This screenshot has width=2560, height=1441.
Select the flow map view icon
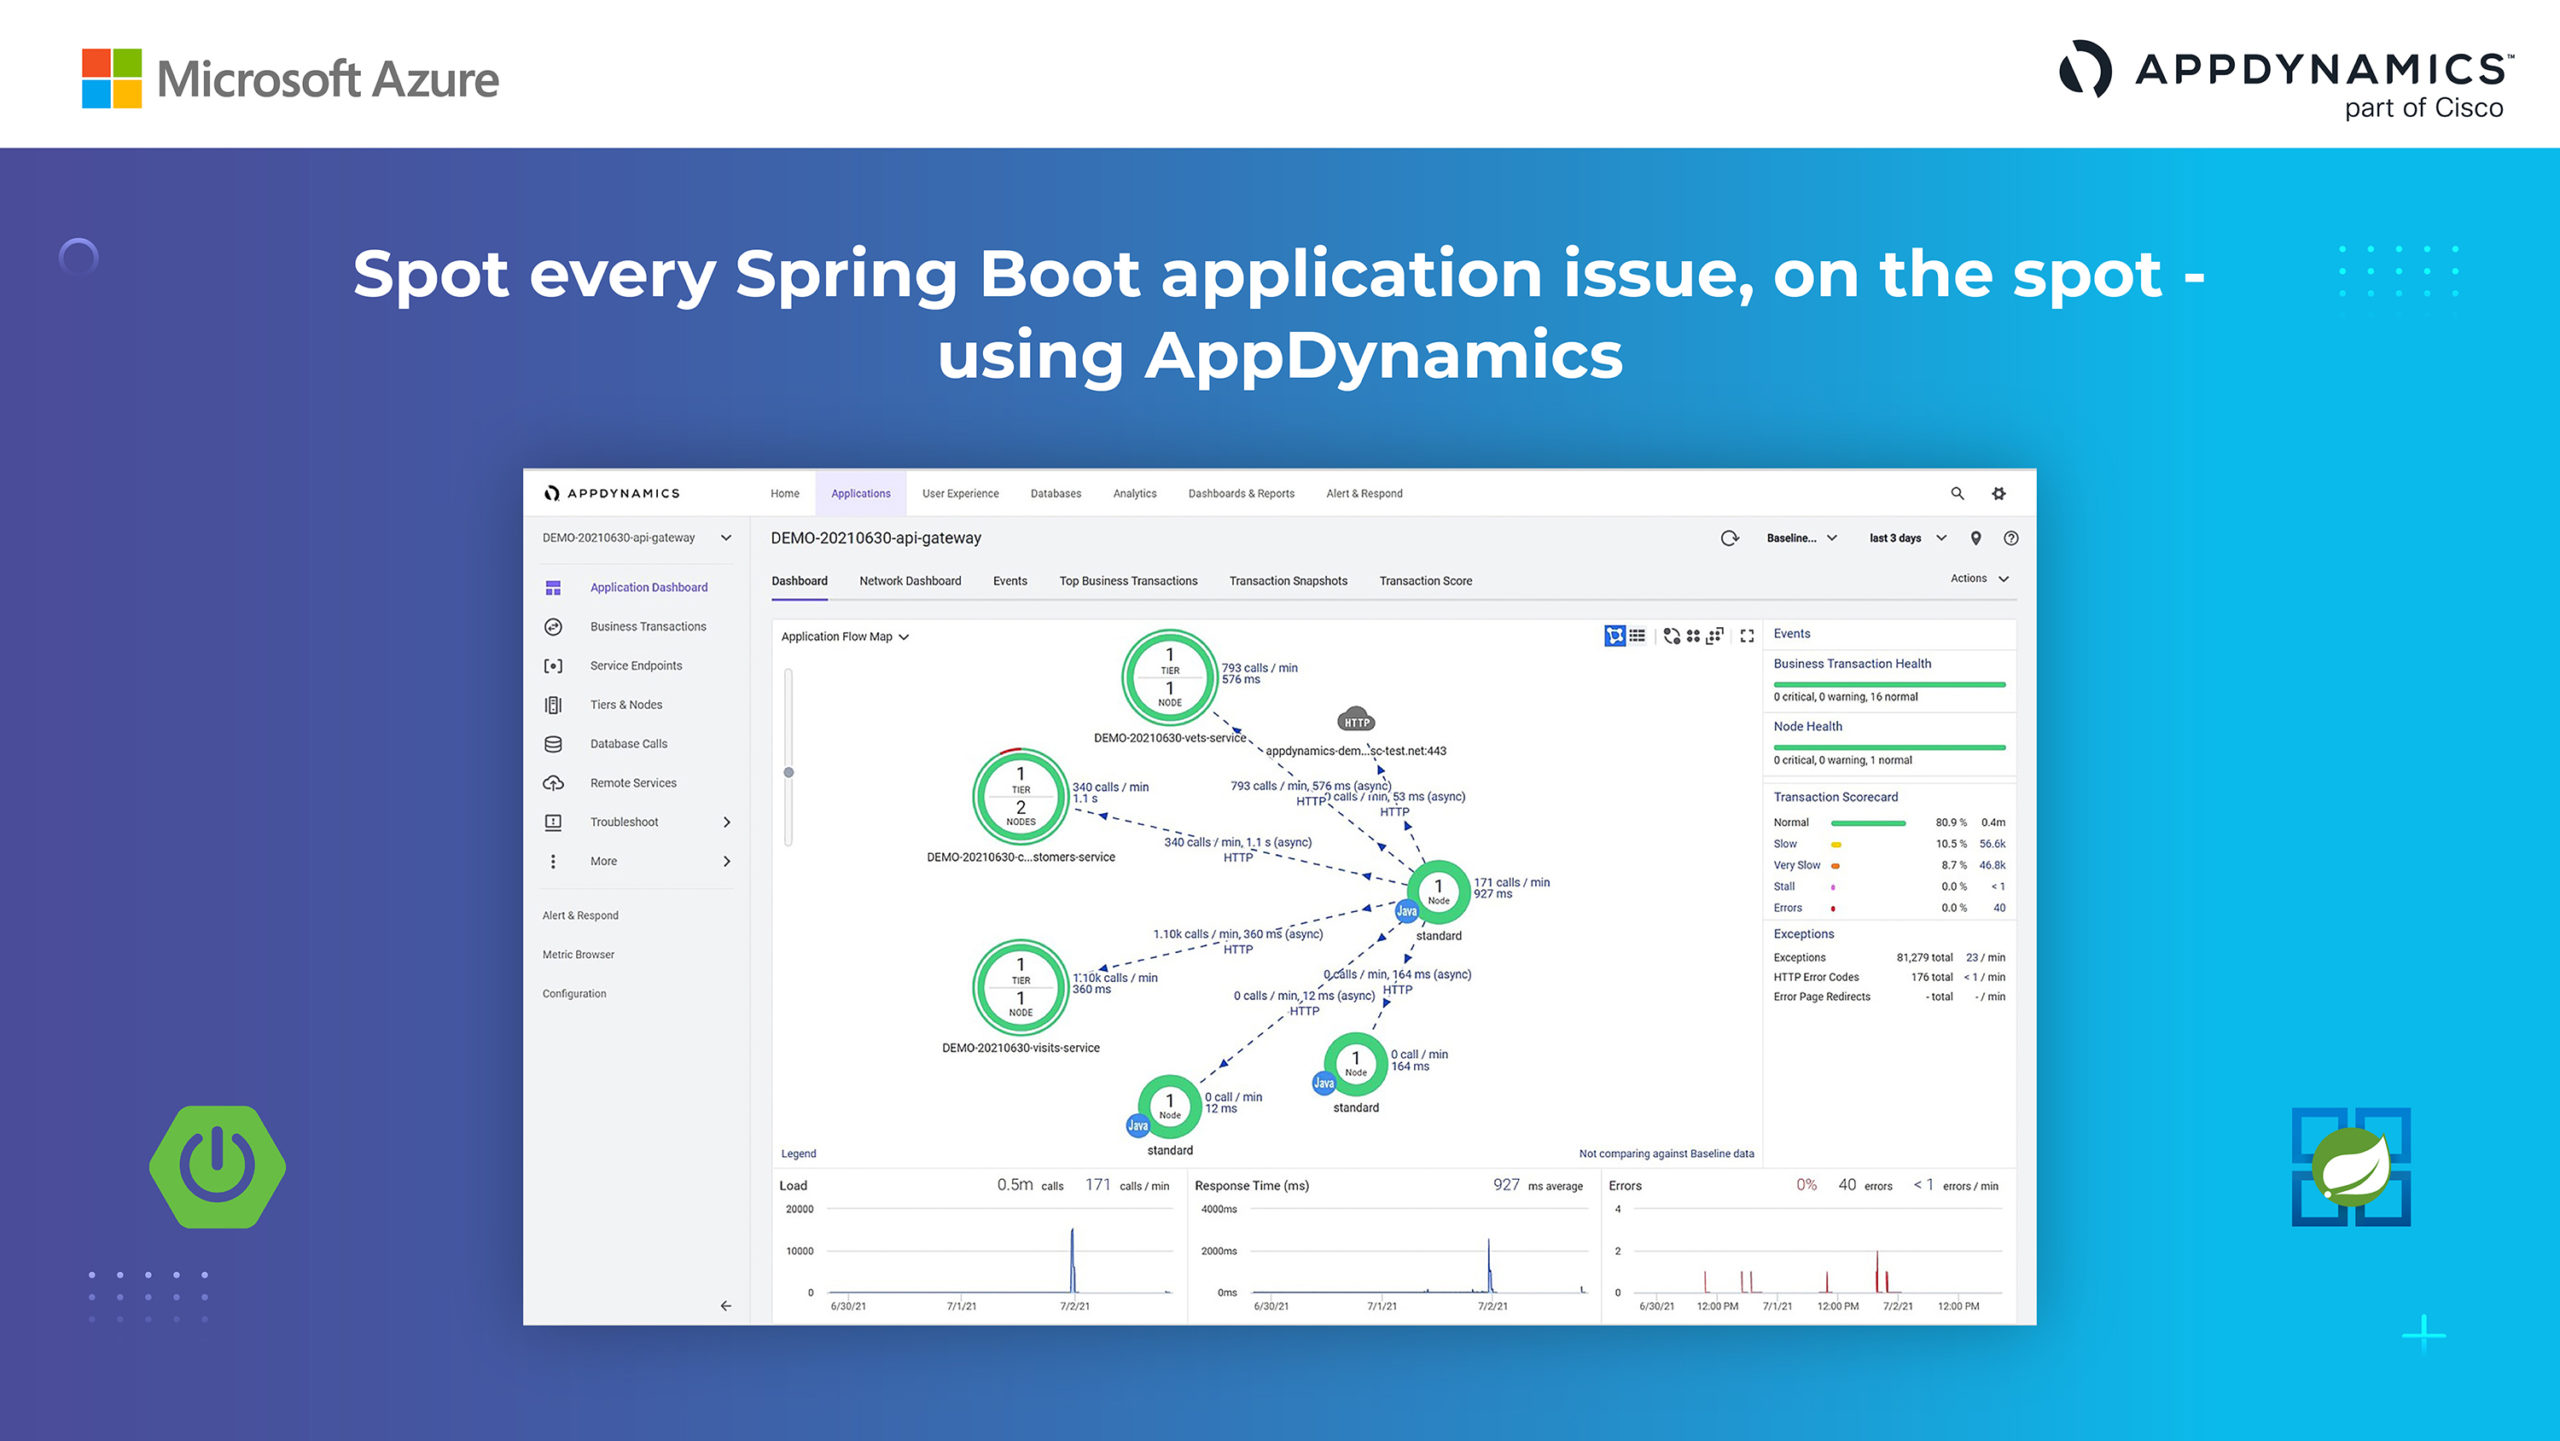click(x=1614, y=636)
